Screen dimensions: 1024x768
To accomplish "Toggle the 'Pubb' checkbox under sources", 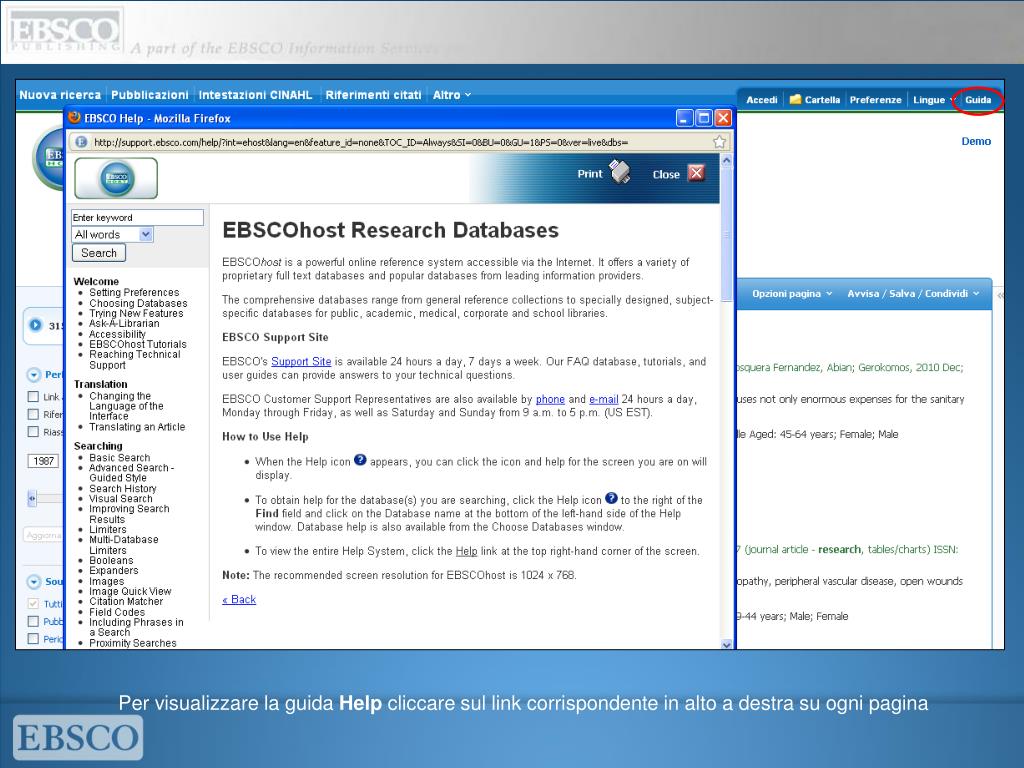I will (33, 621).
